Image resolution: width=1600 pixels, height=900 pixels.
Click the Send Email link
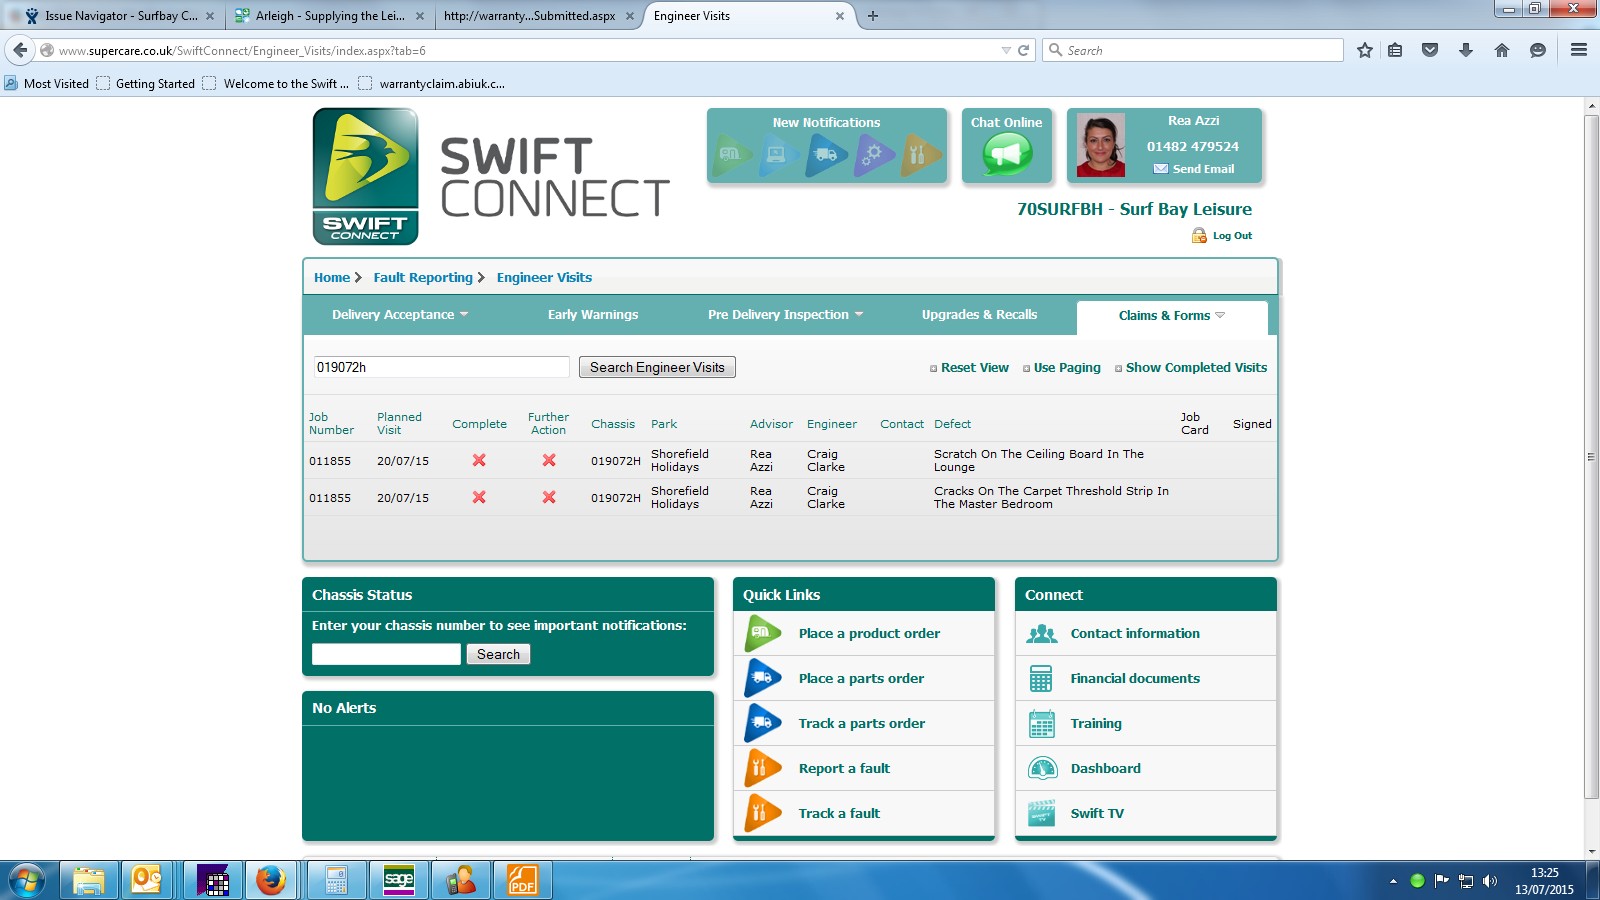click(1203, 169)
